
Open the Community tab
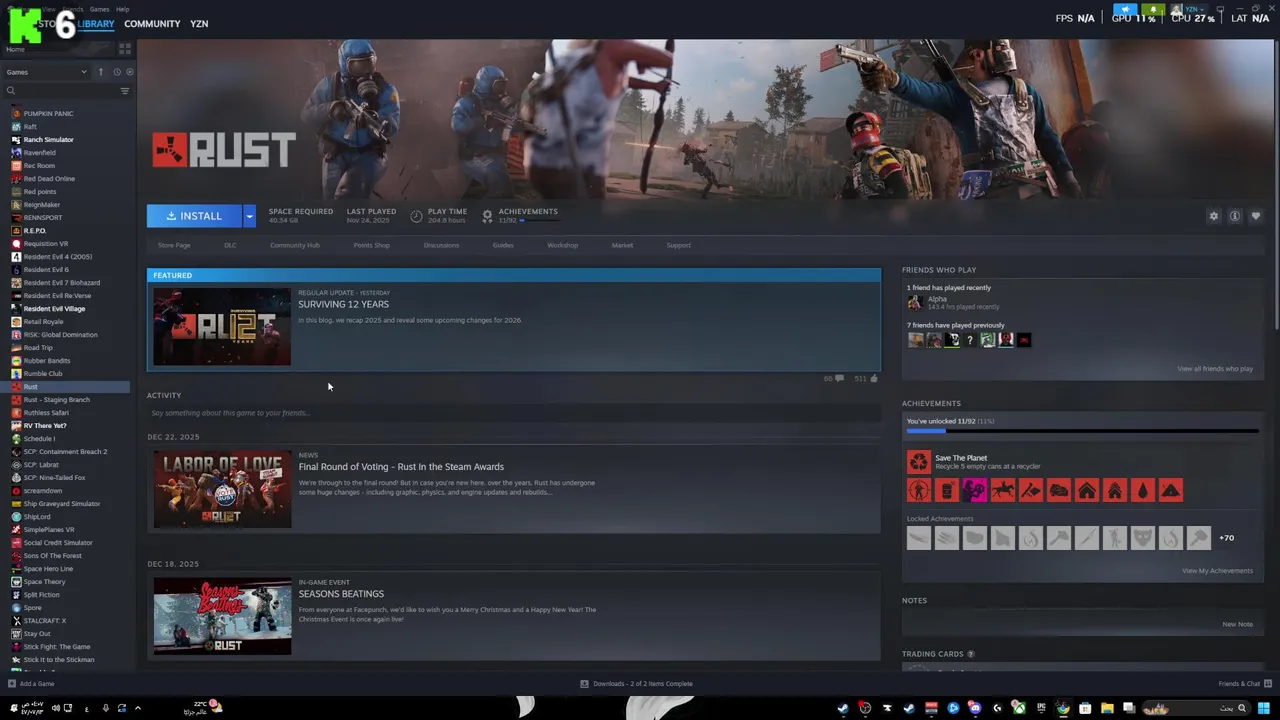pyautogui.click(x=152, y=24)
